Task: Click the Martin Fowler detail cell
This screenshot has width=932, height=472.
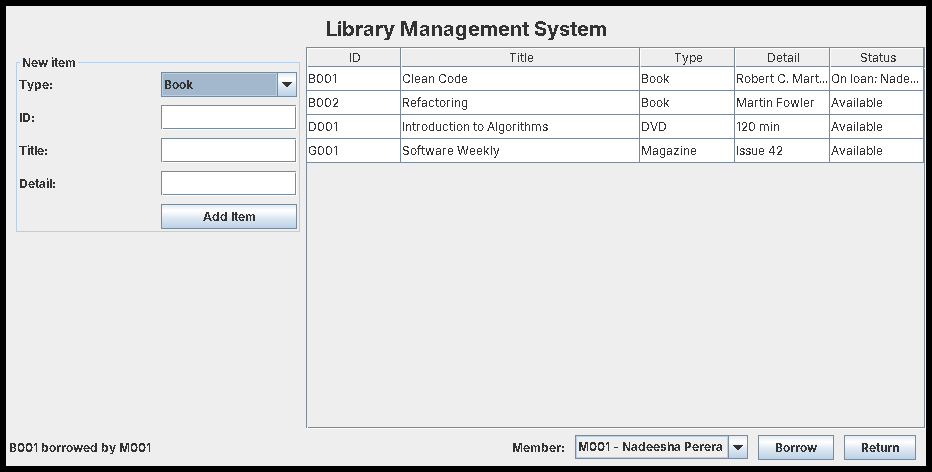Action: 783,103
